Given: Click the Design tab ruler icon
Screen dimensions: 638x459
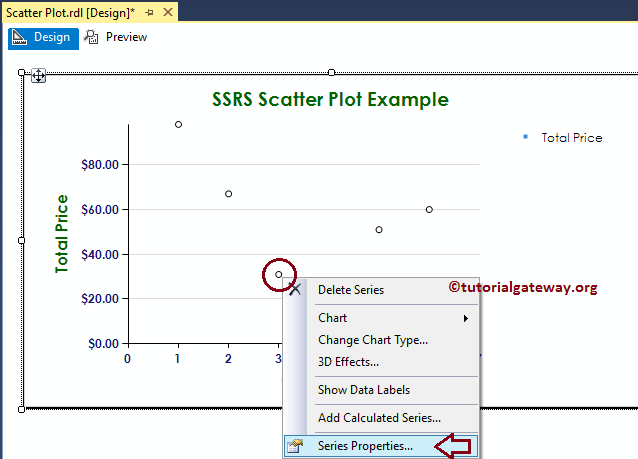Looking at the screenshot, I should [19, 37].
